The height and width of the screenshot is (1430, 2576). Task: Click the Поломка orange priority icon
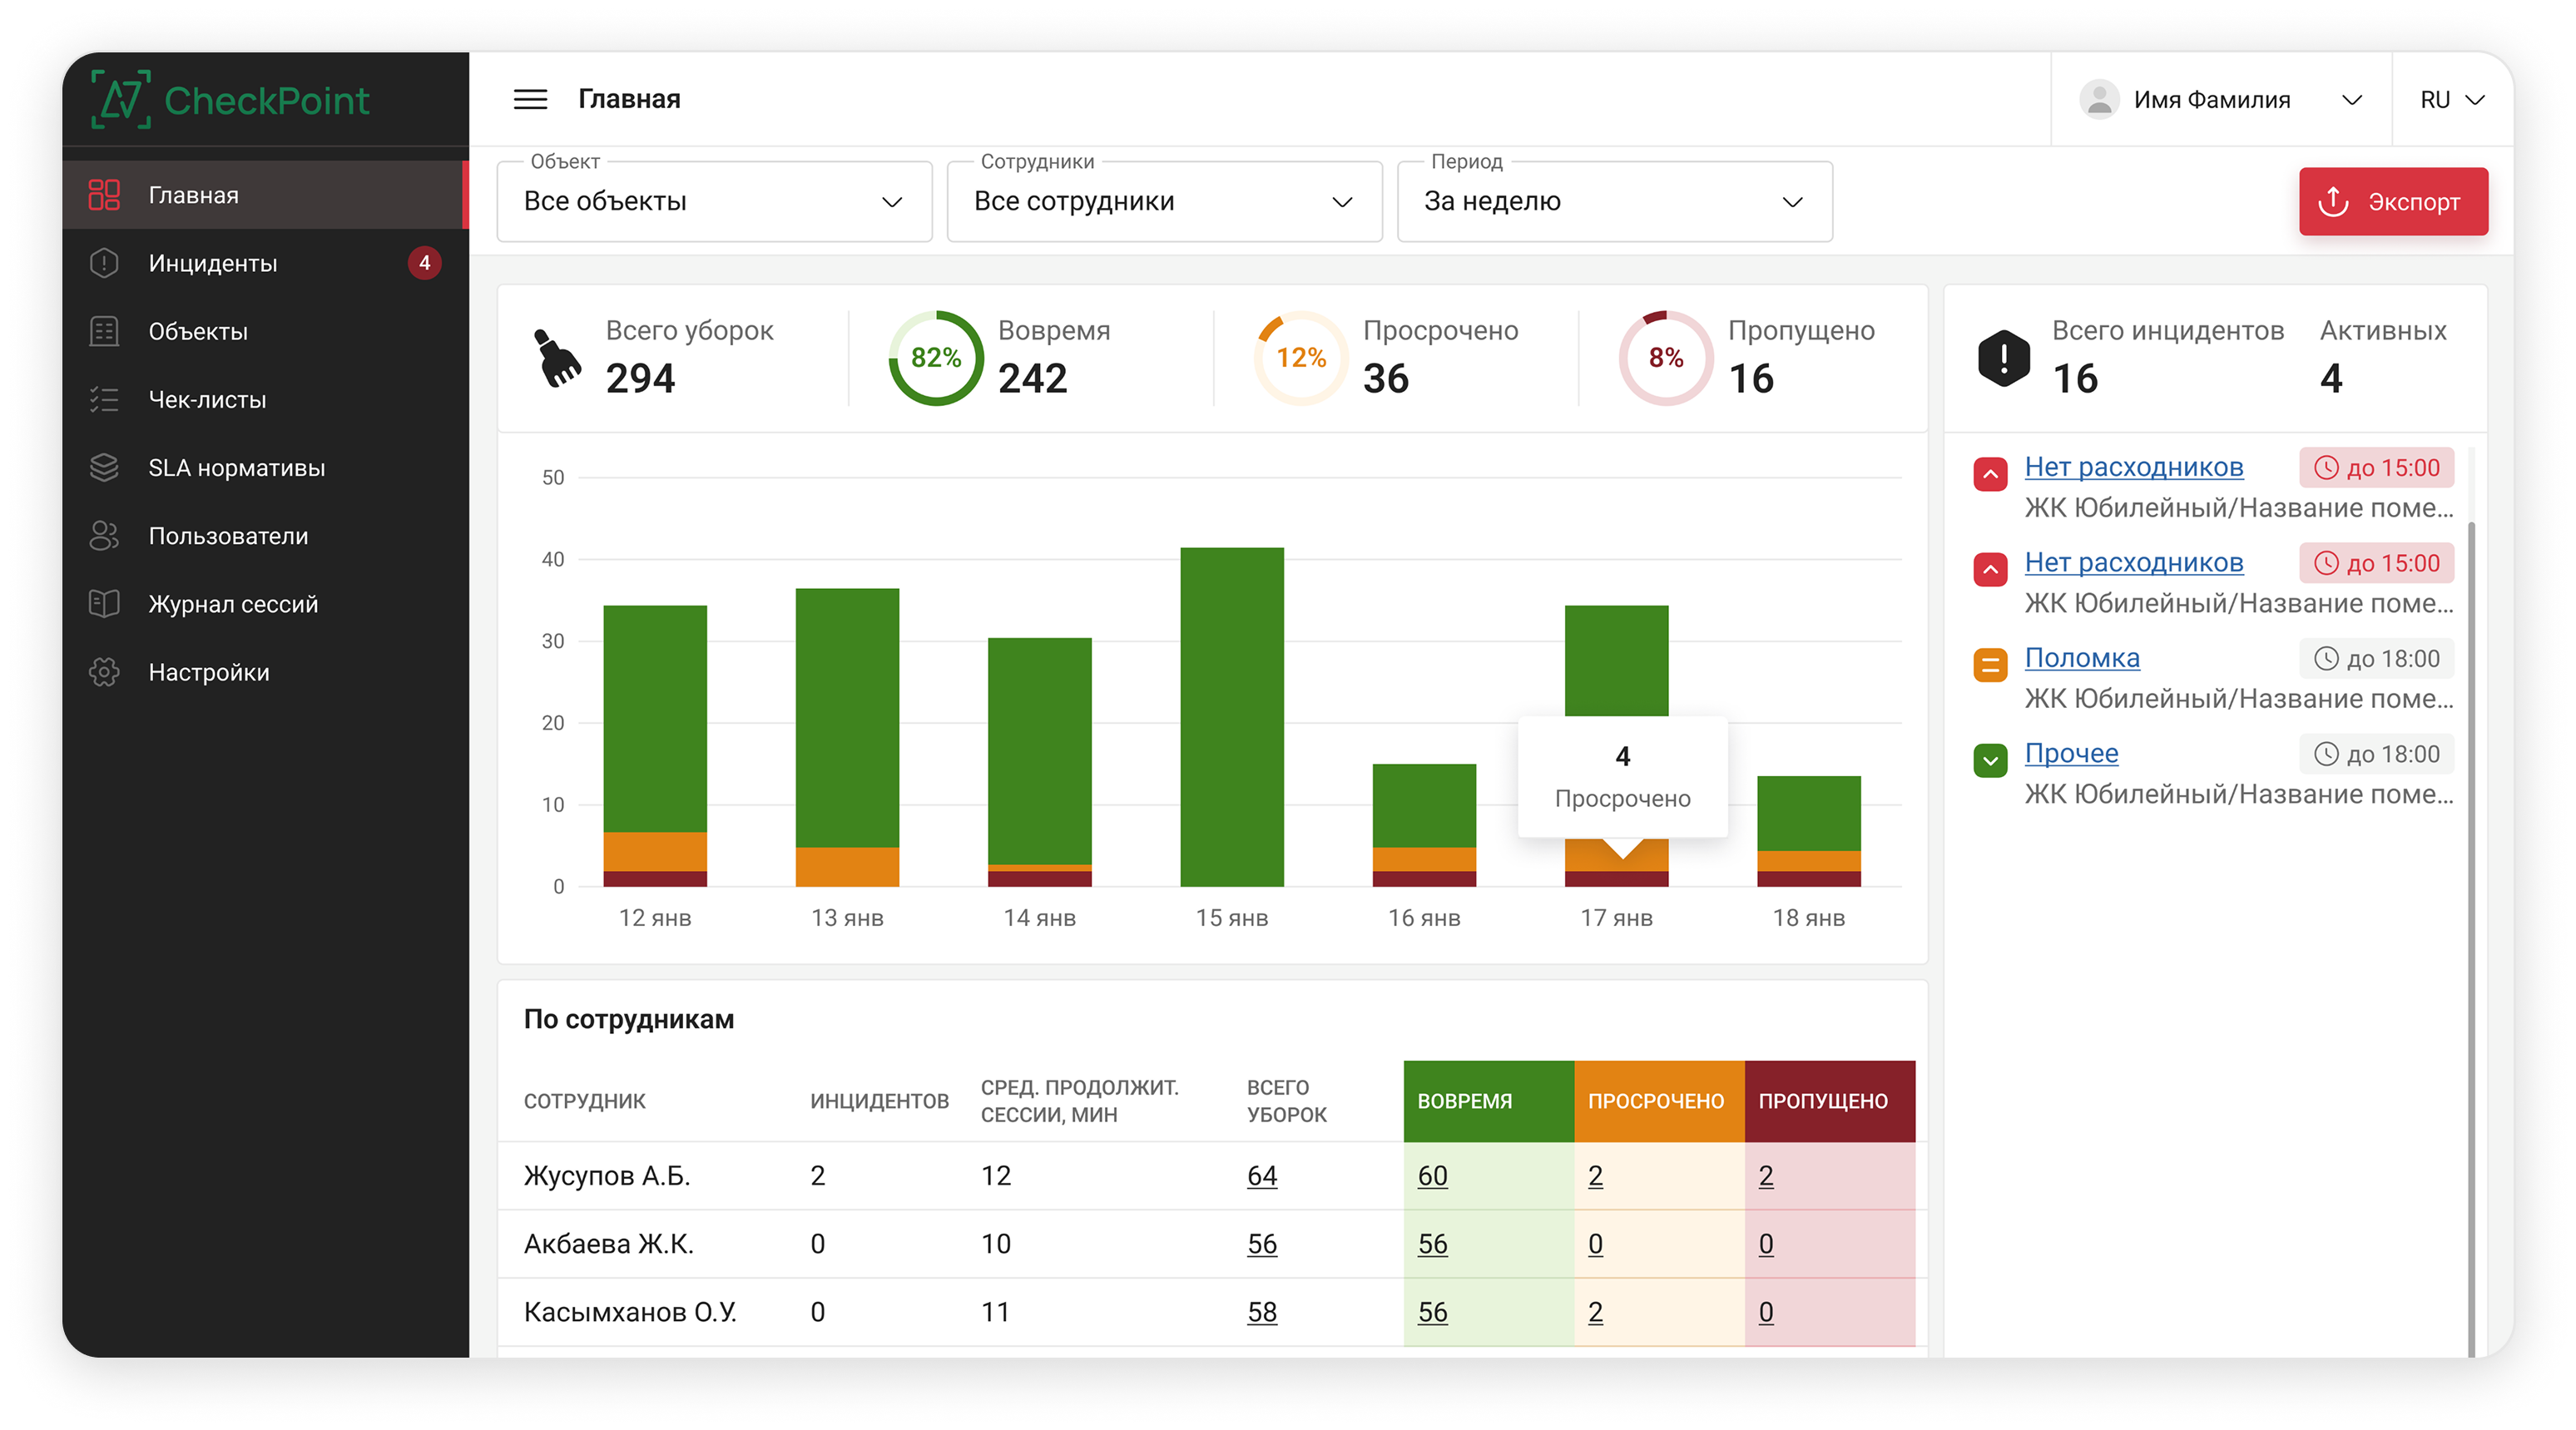pyautogui.click(x=1990, y=664)
